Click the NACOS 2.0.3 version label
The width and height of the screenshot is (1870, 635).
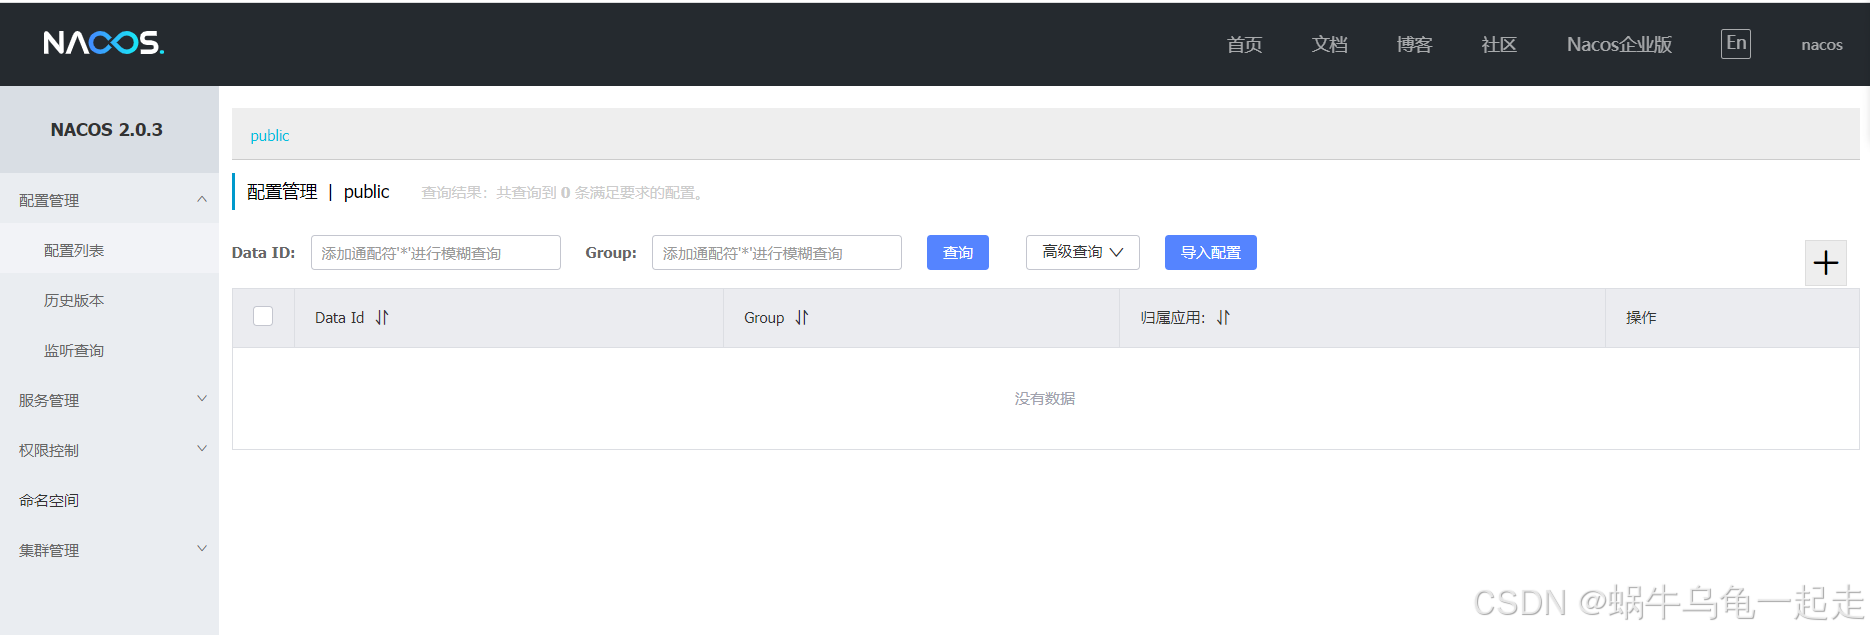(107, 129)
